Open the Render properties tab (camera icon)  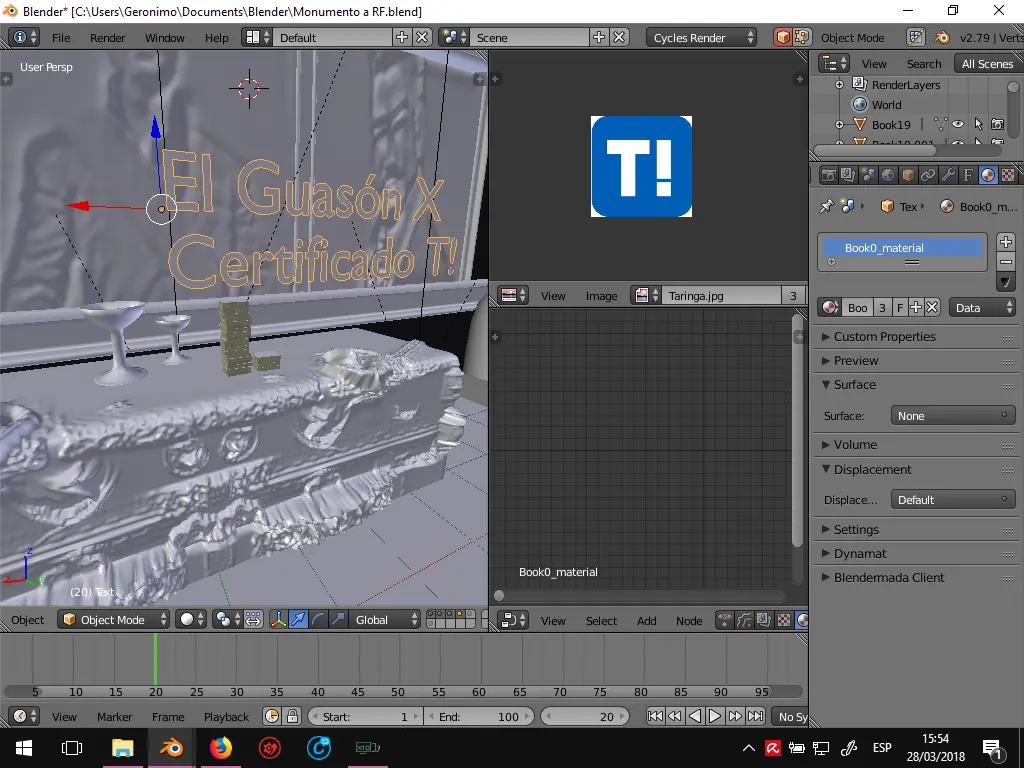pyautogui.click(x=828, y=174)
